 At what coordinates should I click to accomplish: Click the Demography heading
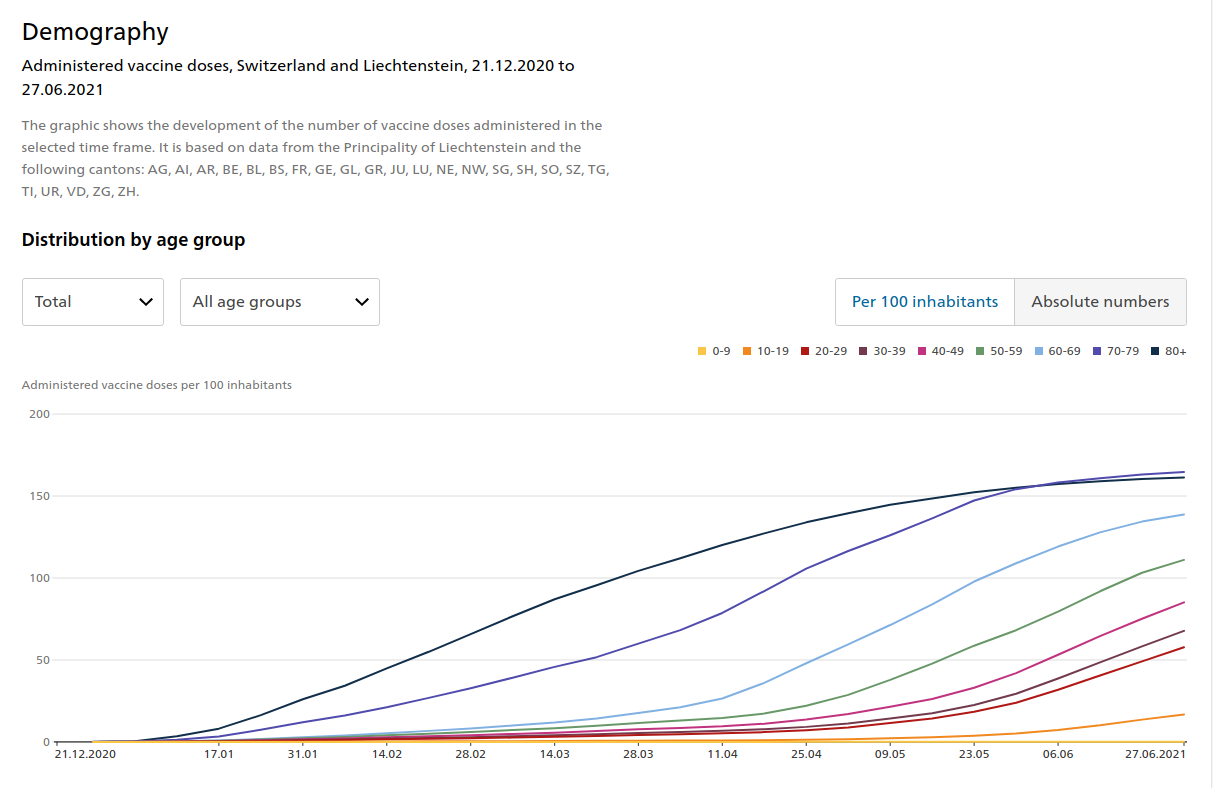[x=95, y=32]
